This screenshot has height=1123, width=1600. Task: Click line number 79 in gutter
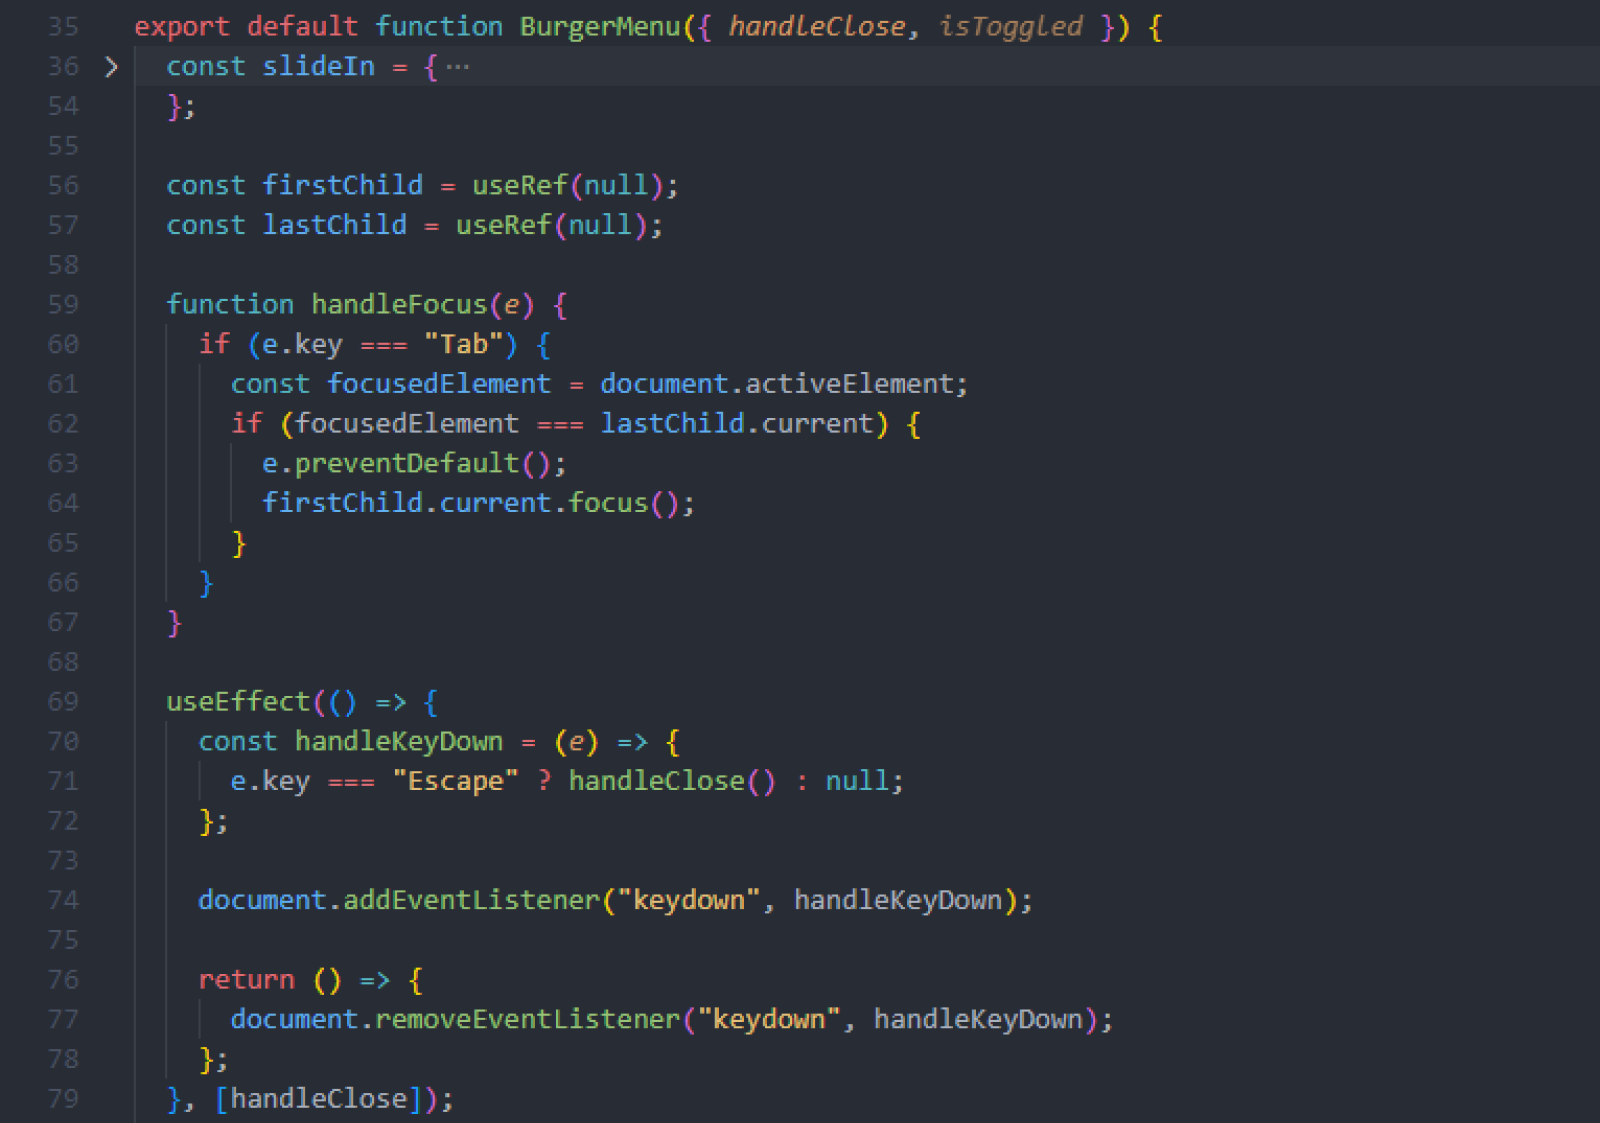63,1099
